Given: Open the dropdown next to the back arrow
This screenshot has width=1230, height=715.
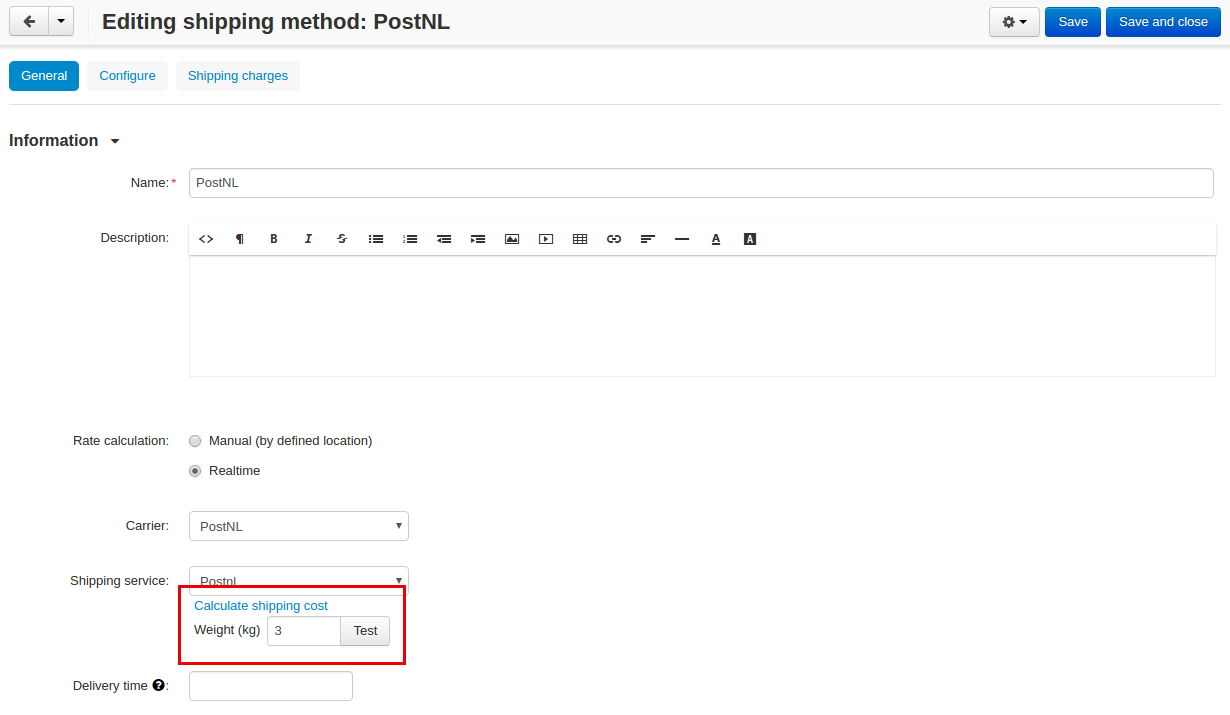Looking at the screenshot, I should (x=61, y=22).
